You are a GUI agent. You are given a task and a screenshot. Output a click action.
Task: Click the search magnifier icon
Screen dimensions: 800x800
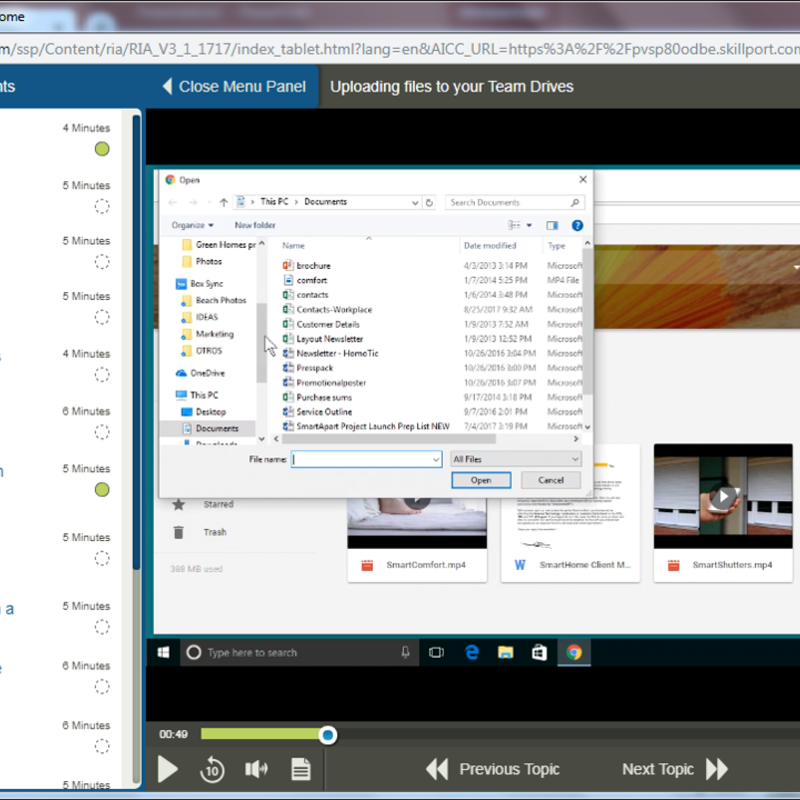[574, 203]
